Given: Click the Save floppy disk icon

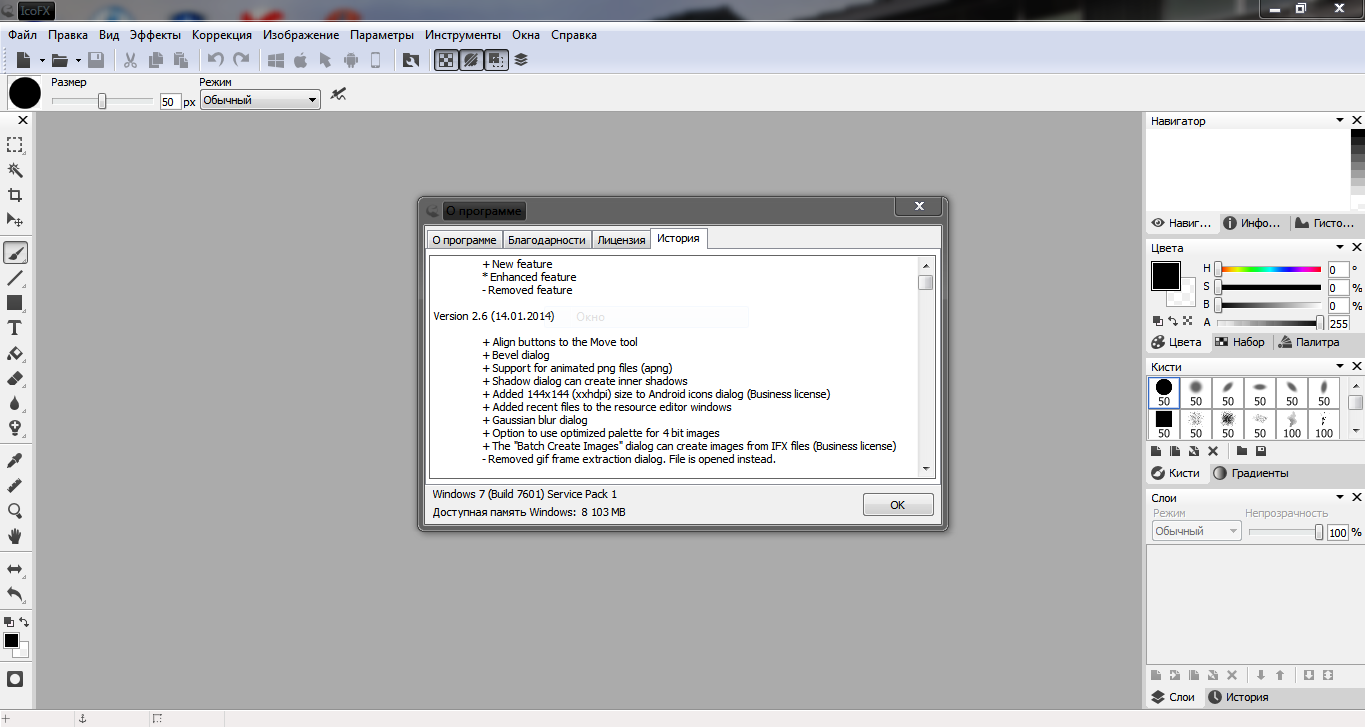Looking at the screenshot, I should pyautogui.click(x=96, y=60).
